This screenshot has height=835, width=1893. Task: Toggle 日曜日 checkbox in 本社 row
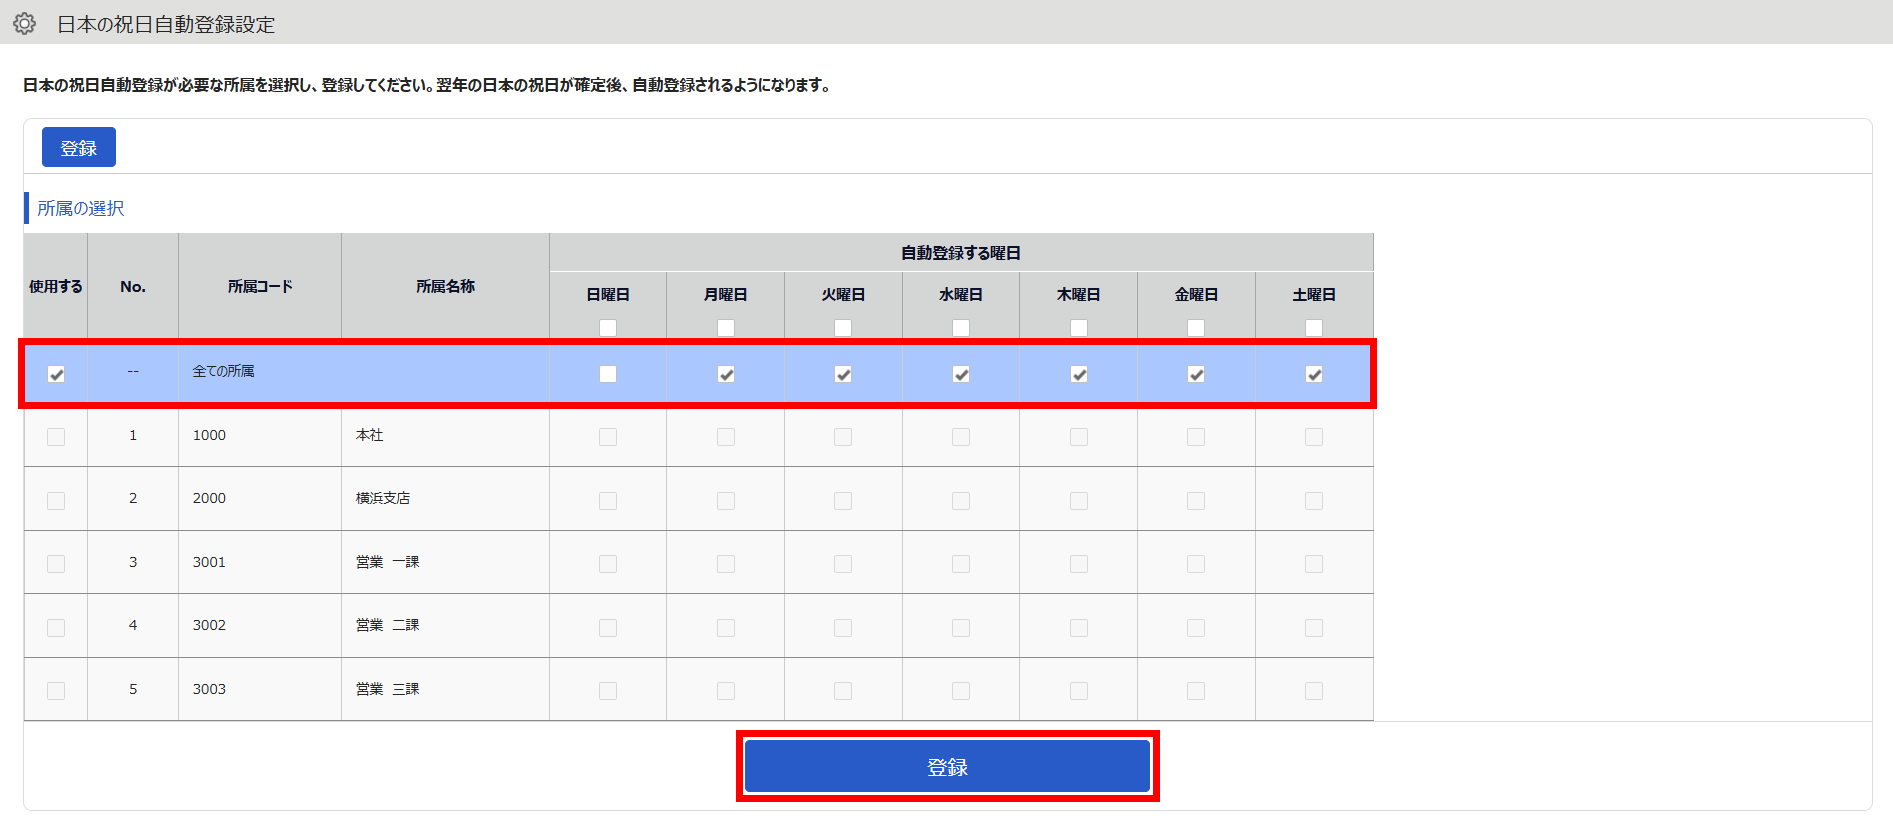(x=608, y=437)
